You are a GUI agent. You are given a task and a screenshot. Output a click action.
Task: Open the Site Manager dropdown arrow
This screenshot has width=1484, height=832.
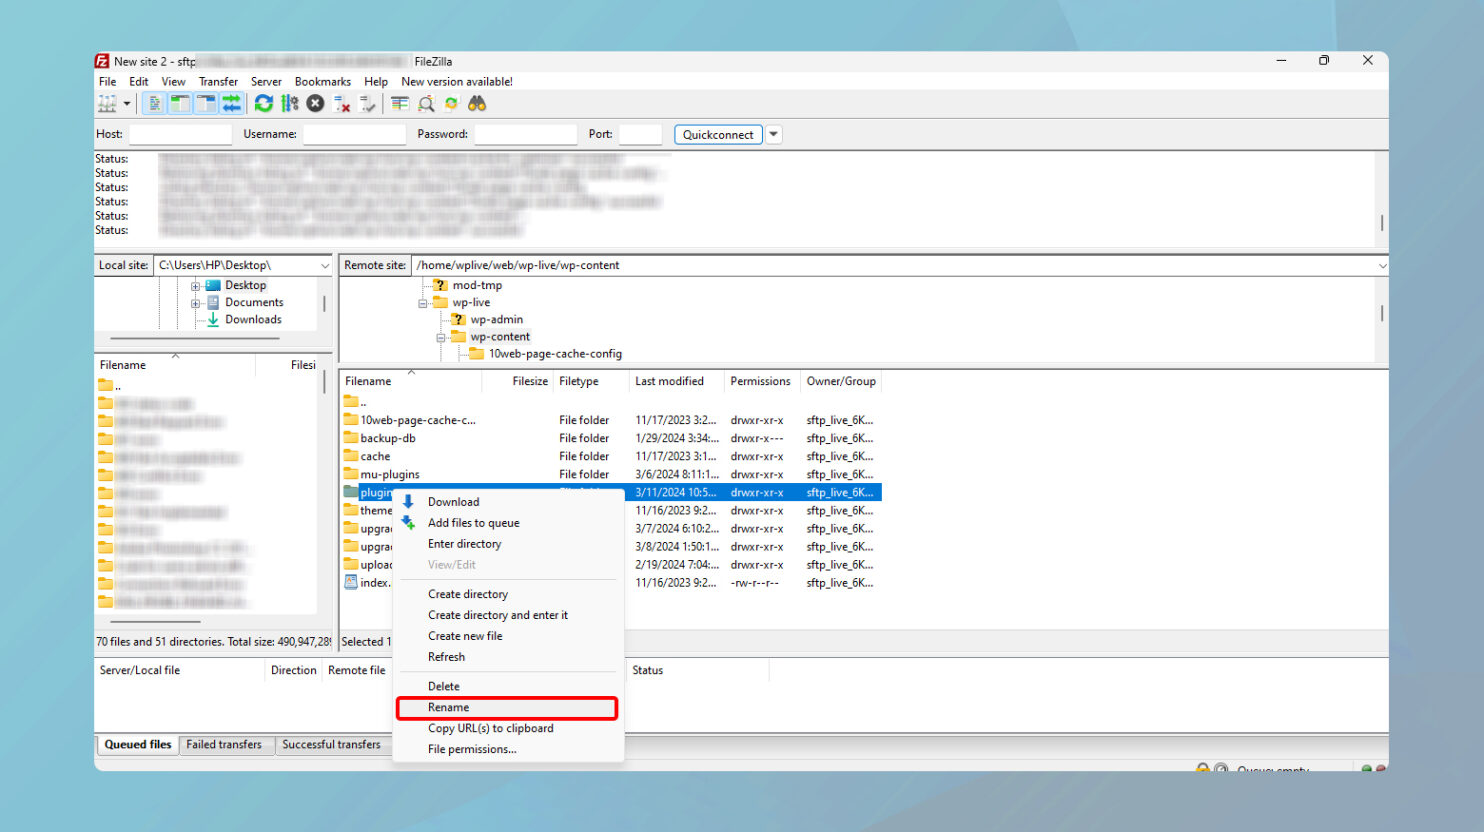tap(126, 103)
